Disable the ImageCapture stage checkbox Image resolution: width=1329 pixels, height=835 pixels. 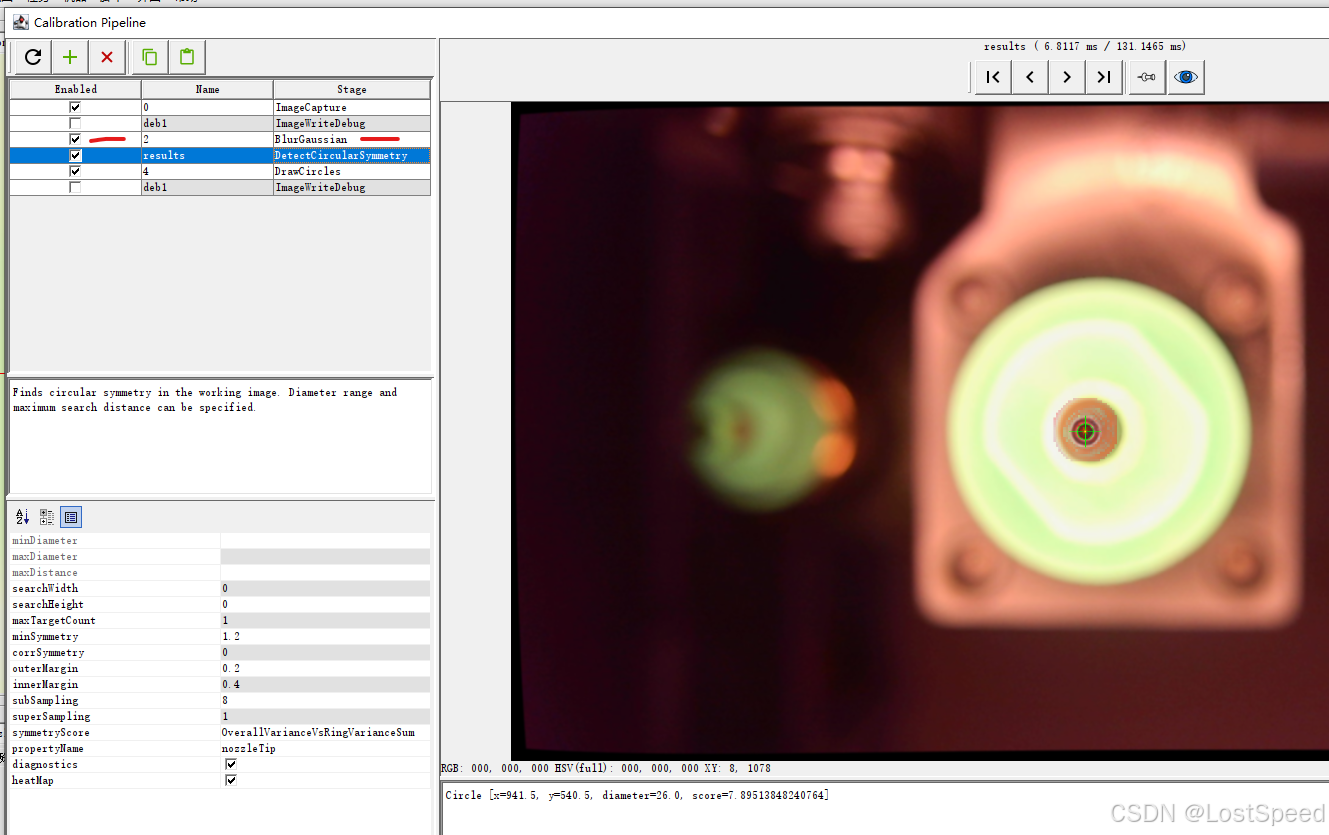pos(75,107)
